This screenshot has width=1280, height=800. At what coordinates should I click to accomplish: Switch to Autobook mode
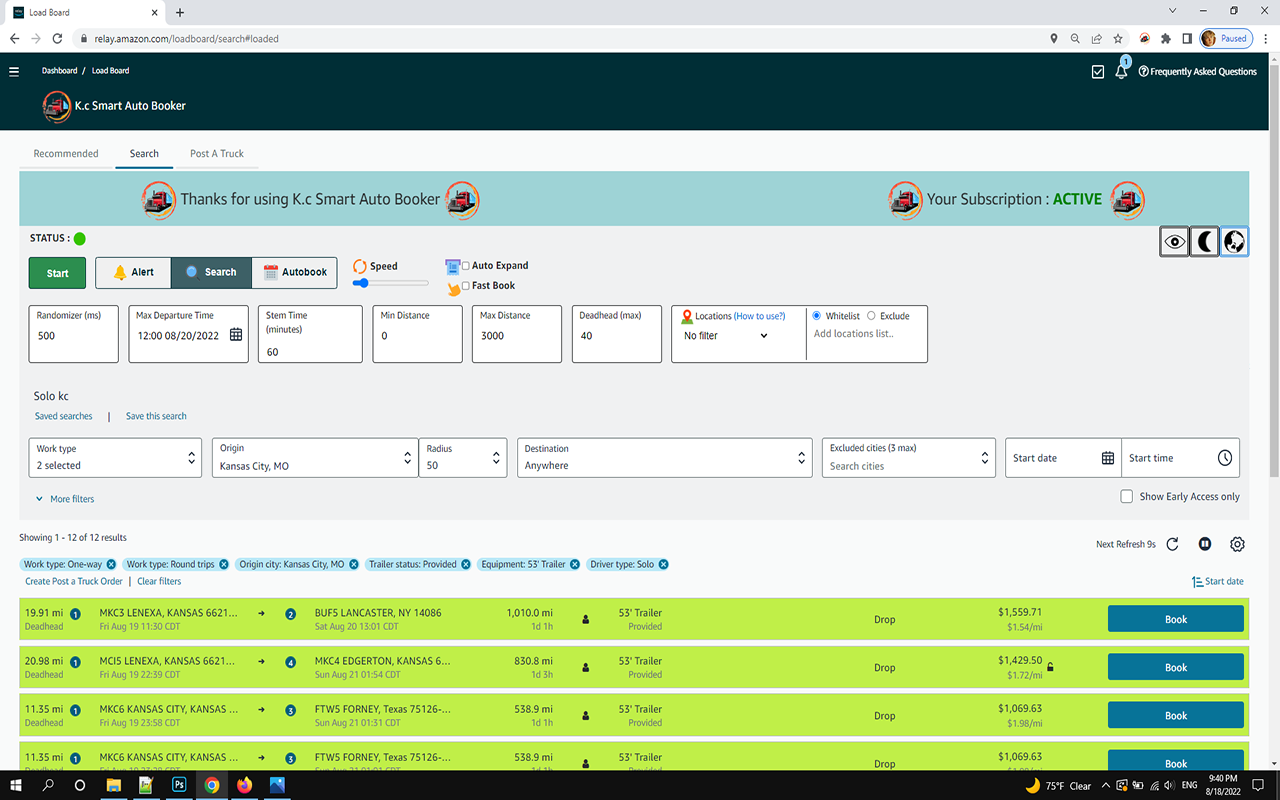(x=295, y=272)
